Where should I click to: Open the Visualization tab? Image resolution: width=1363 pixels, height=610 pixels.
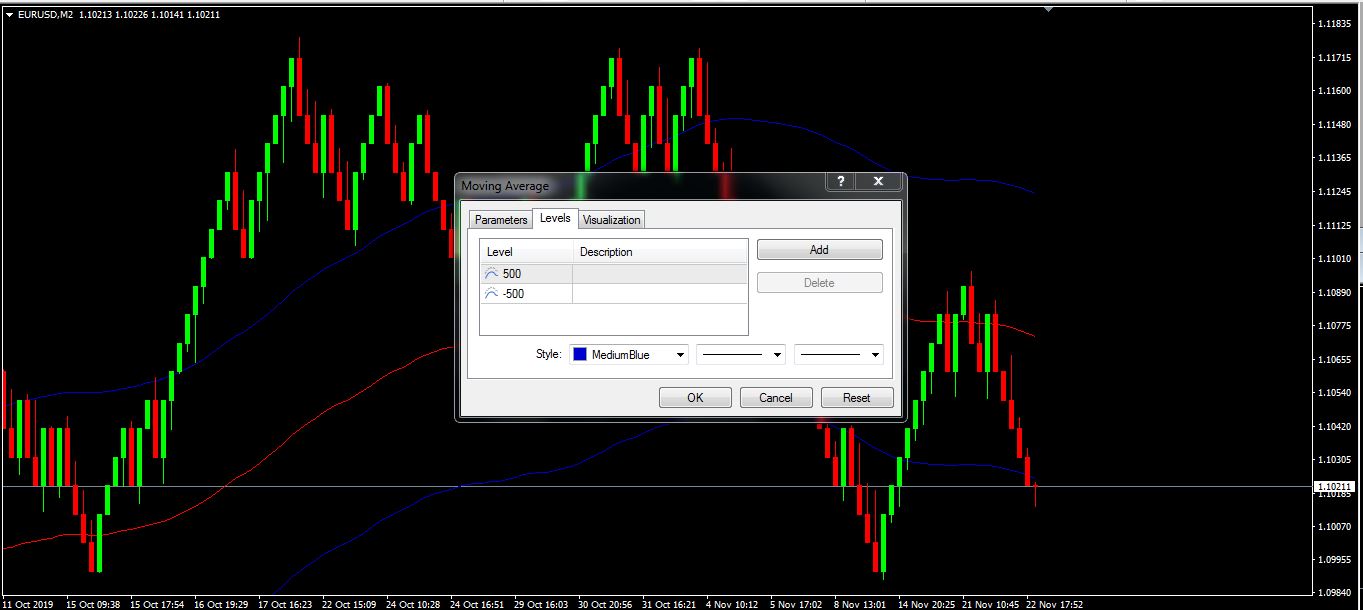click(x=612, y=220)
